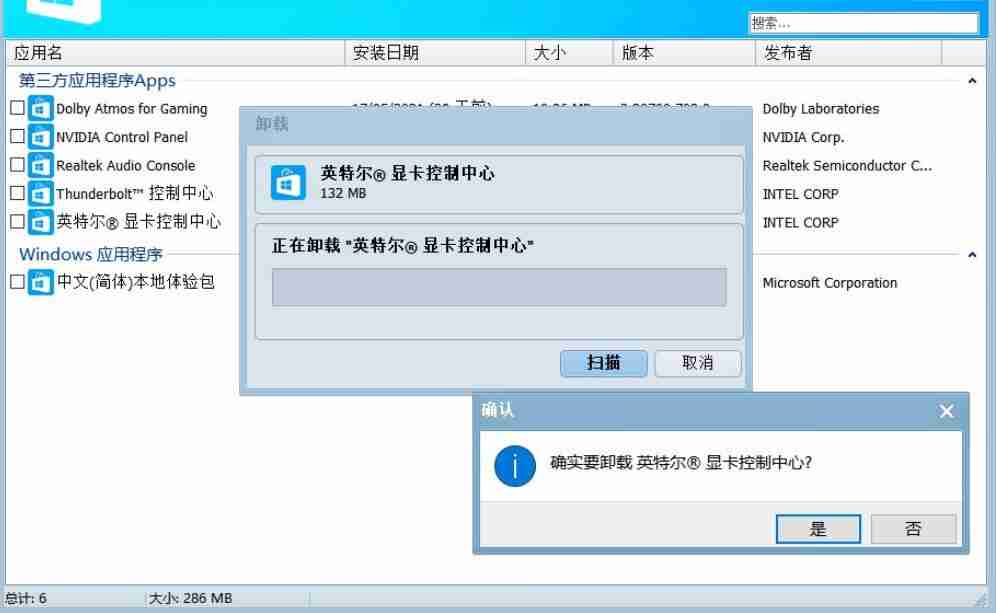Click the 总计: 6 status bar entry
This screenshot has height=613, width=996.
[26, 598]
